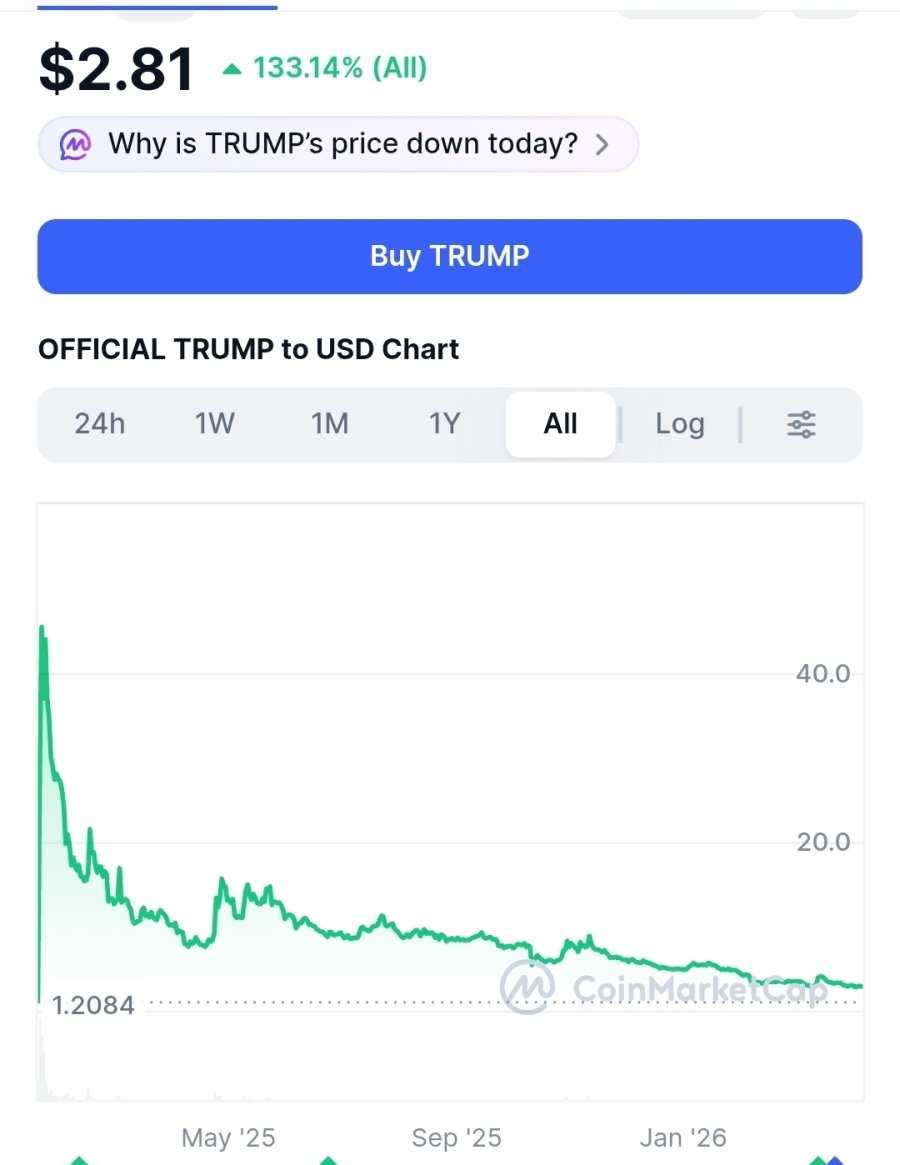Click the Jan '26 date marker
This screenshot has height=1165, width=900.
(684, 1137)
